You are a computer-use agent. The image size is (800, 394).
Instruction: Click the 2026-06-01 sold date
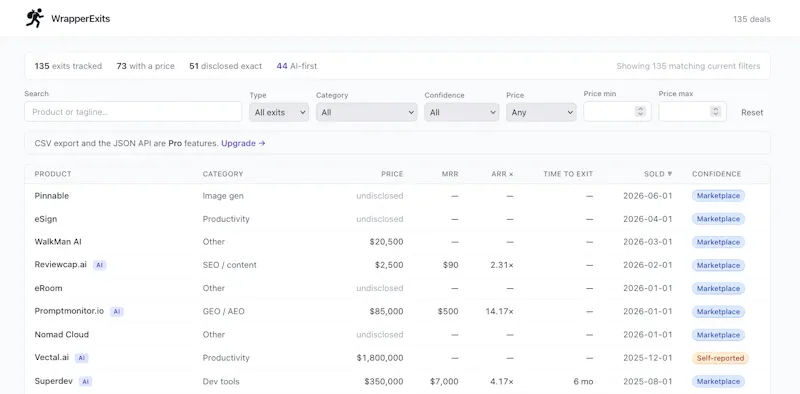click(x=647, y=195)
